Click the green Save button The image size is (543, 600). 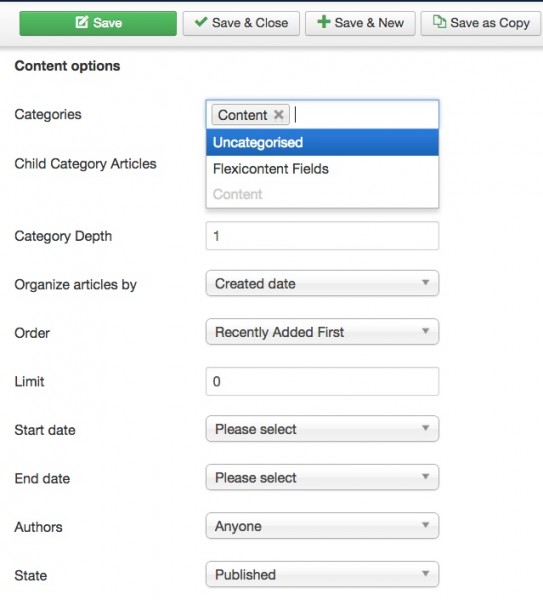click(x=98, y=23)
